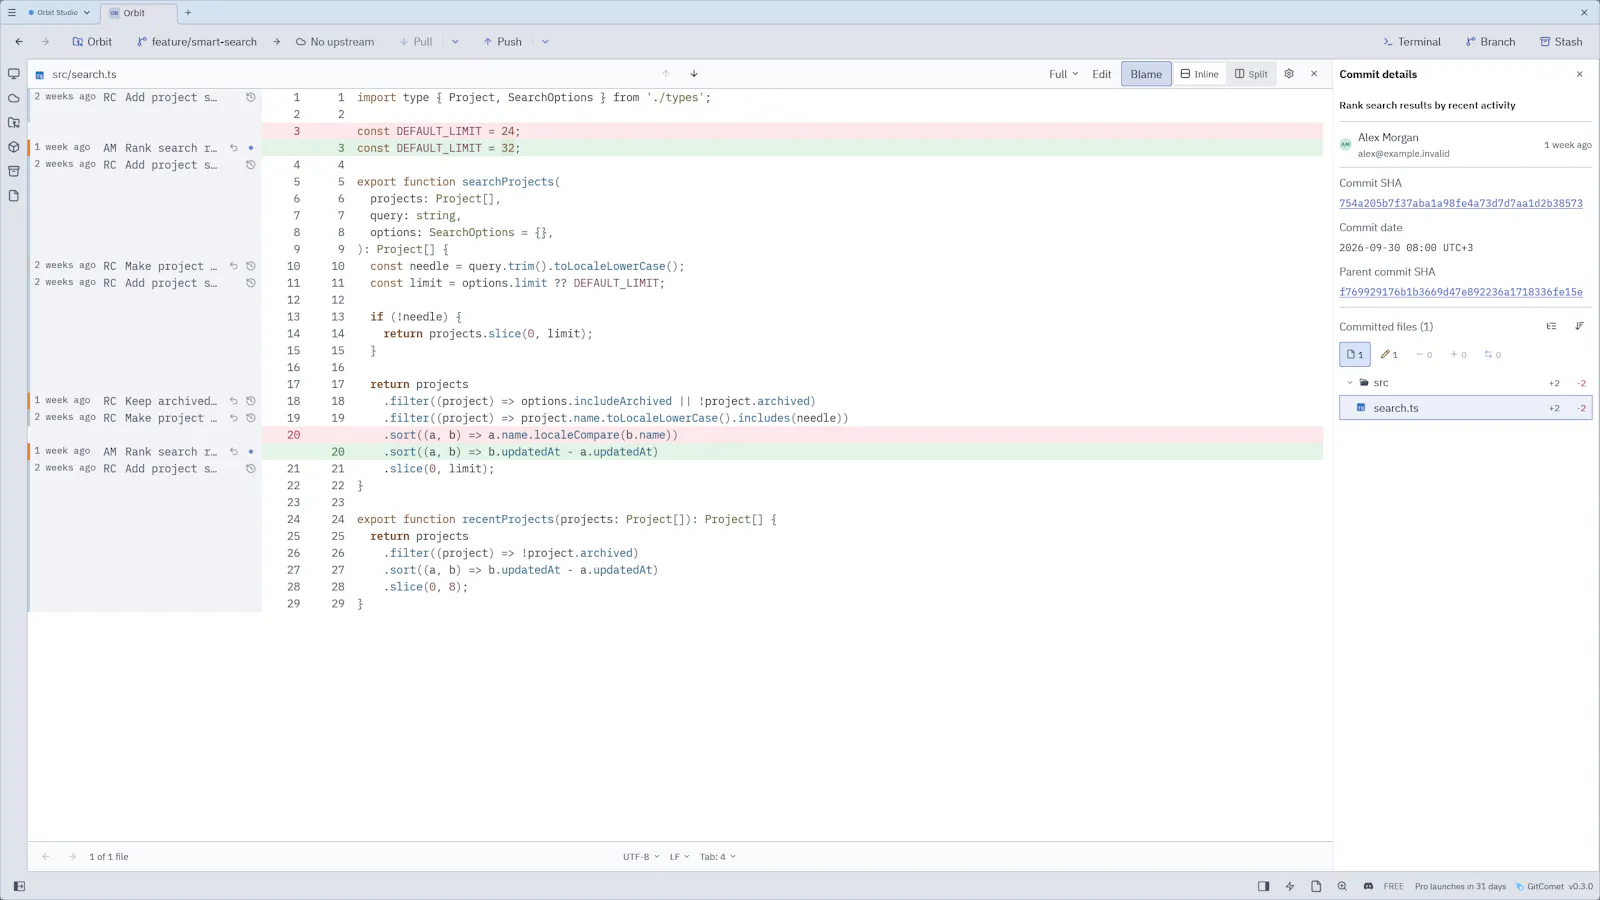Click revert arrow on 'Keep archived' blame row

[234, 401]
